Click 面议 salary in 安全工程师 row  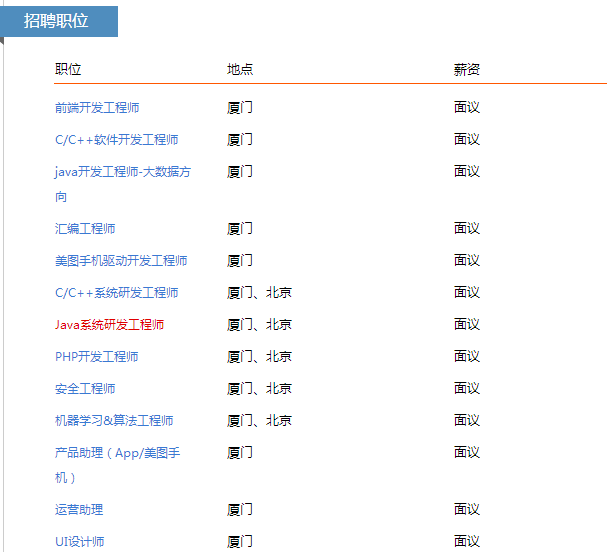tap(466, 388)
